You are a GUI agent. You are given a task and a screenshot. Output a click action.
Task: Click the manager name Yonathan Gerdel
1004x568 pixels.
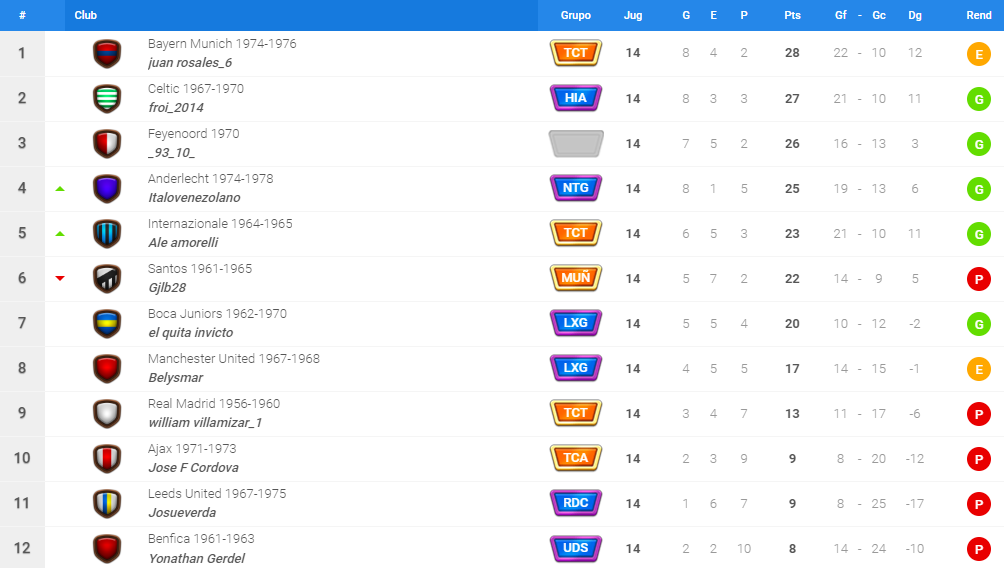pyautogui.click(x=196, y=558)
